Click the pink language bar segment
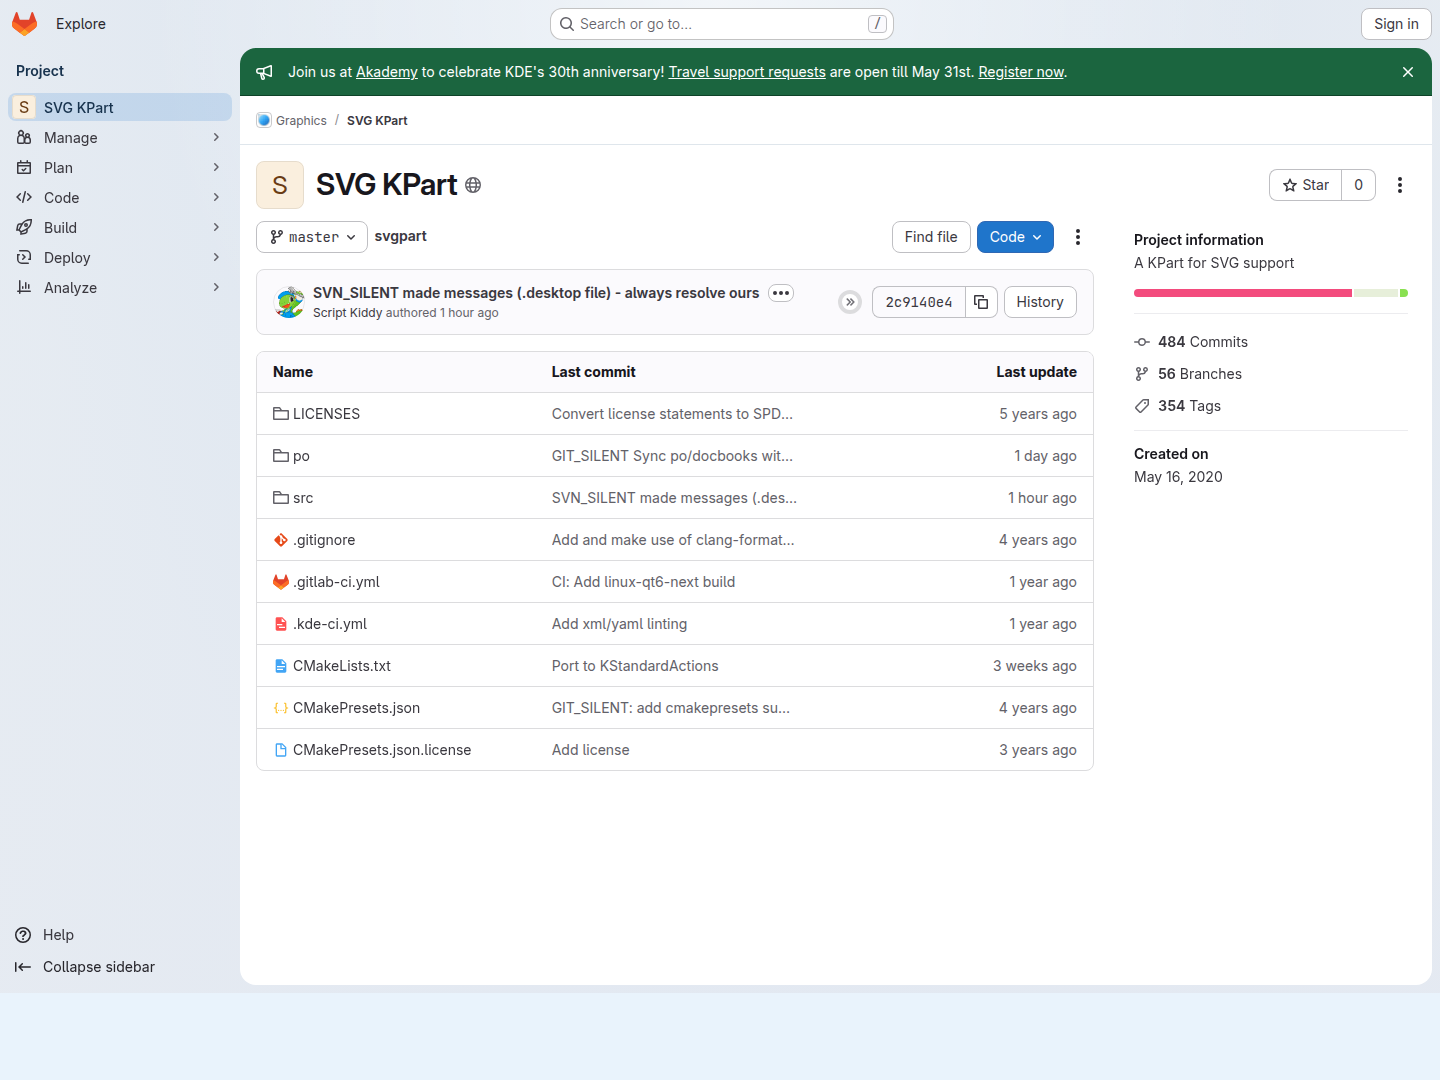This screenshot has height=1080, width=1440. pyautogui.click(x=1243, y=293)
